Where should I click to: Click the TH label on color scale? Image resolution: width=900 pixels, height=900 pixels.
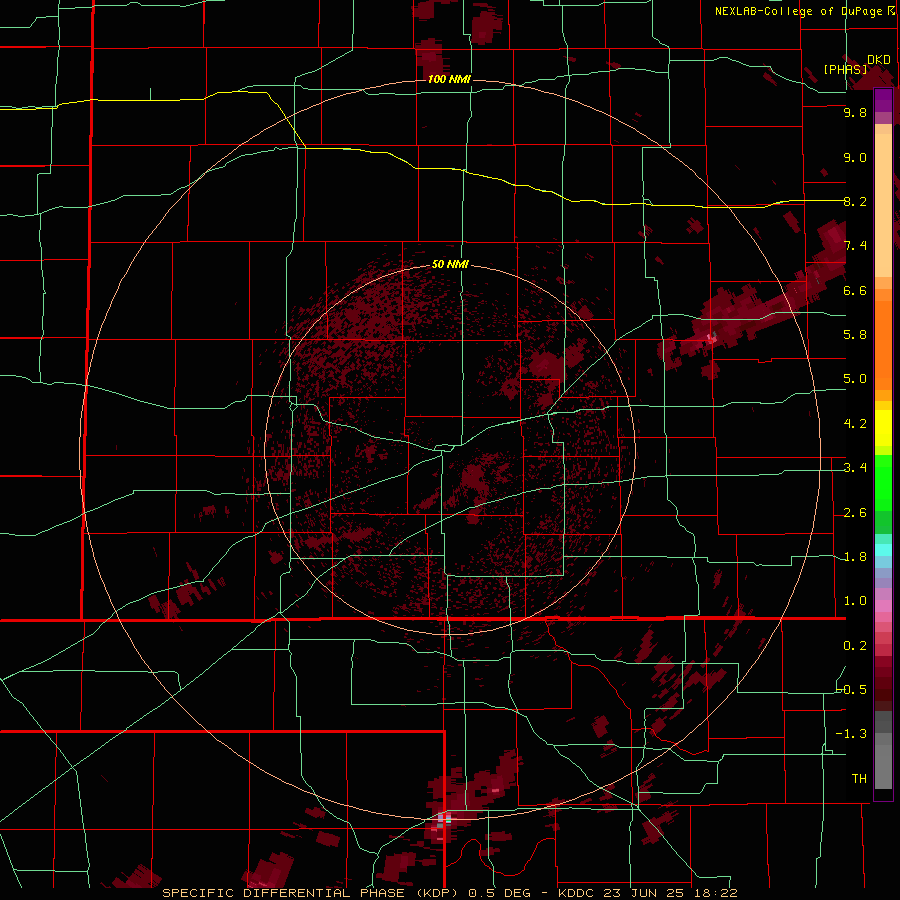pos(859,778)
